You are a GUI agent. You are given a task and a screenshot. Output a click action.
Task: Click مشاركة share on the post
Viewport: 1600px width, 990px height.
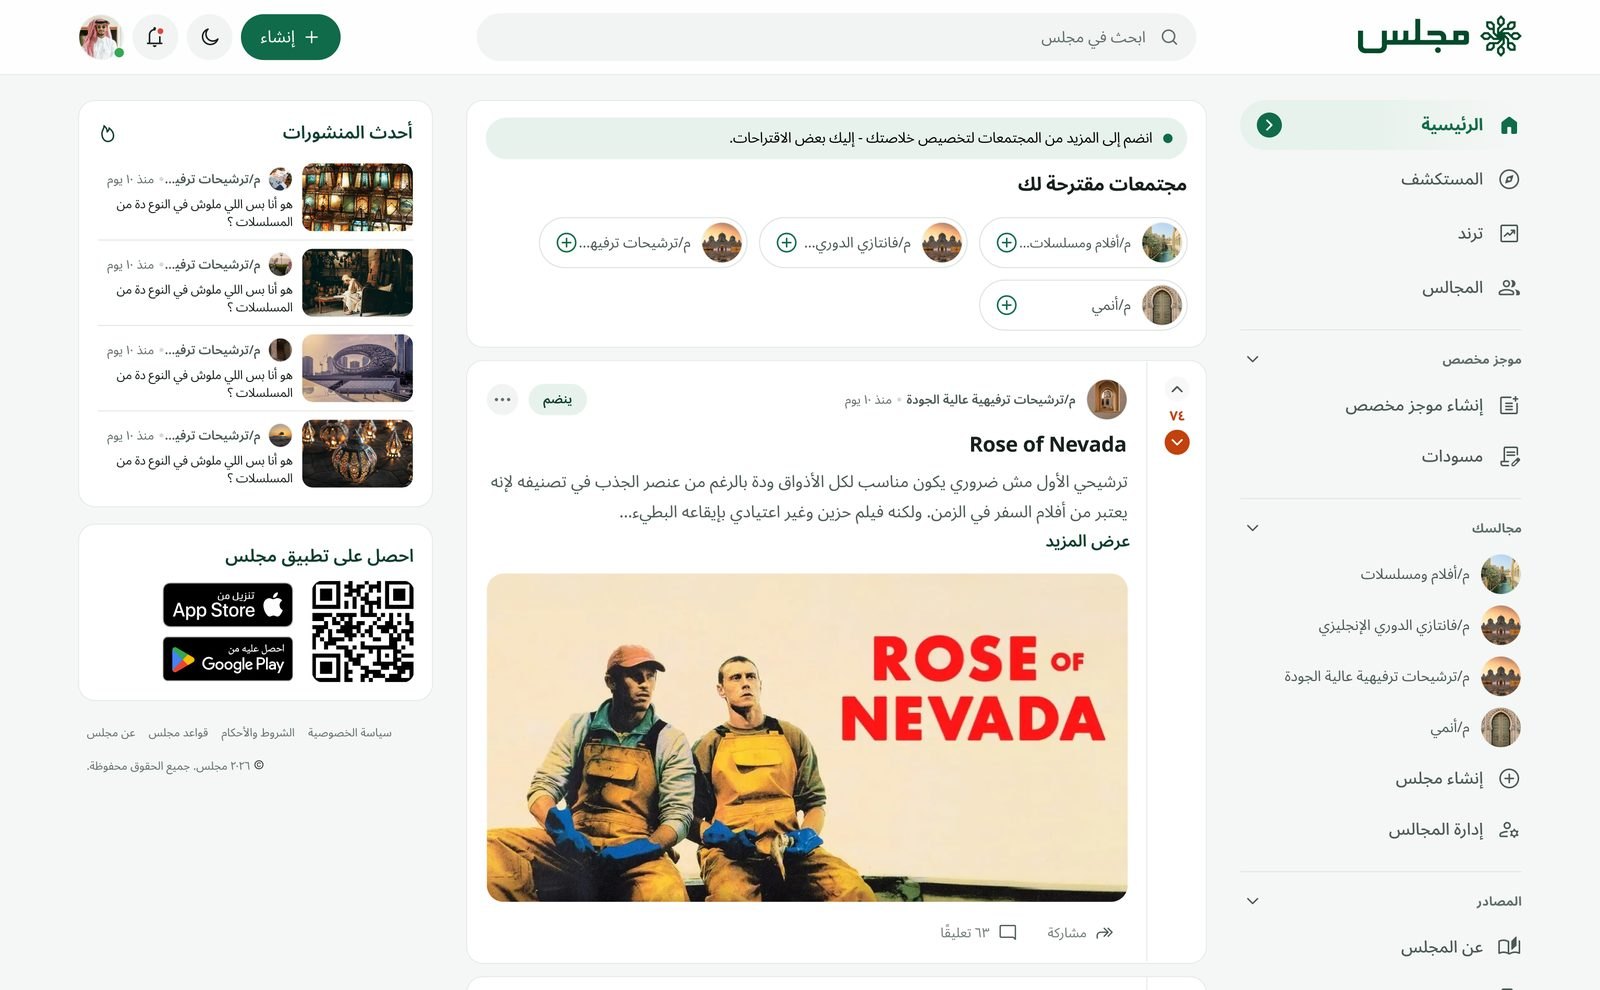click(1080, 932)
